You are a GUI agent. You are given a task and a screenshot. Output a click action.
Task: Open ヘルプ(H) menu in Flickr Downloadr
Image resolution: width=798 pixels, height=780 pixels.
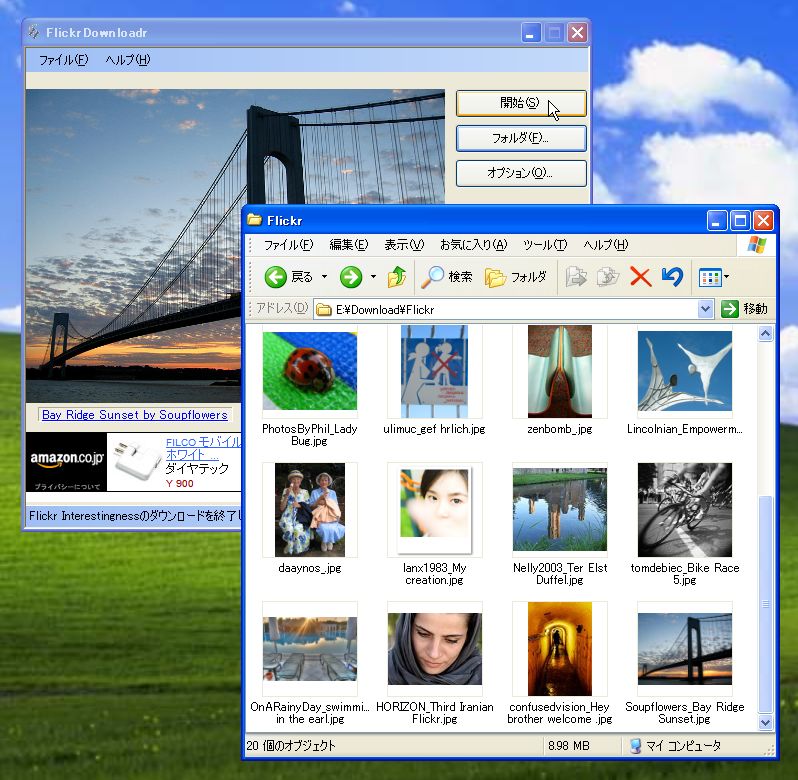(x=128, y=60)
